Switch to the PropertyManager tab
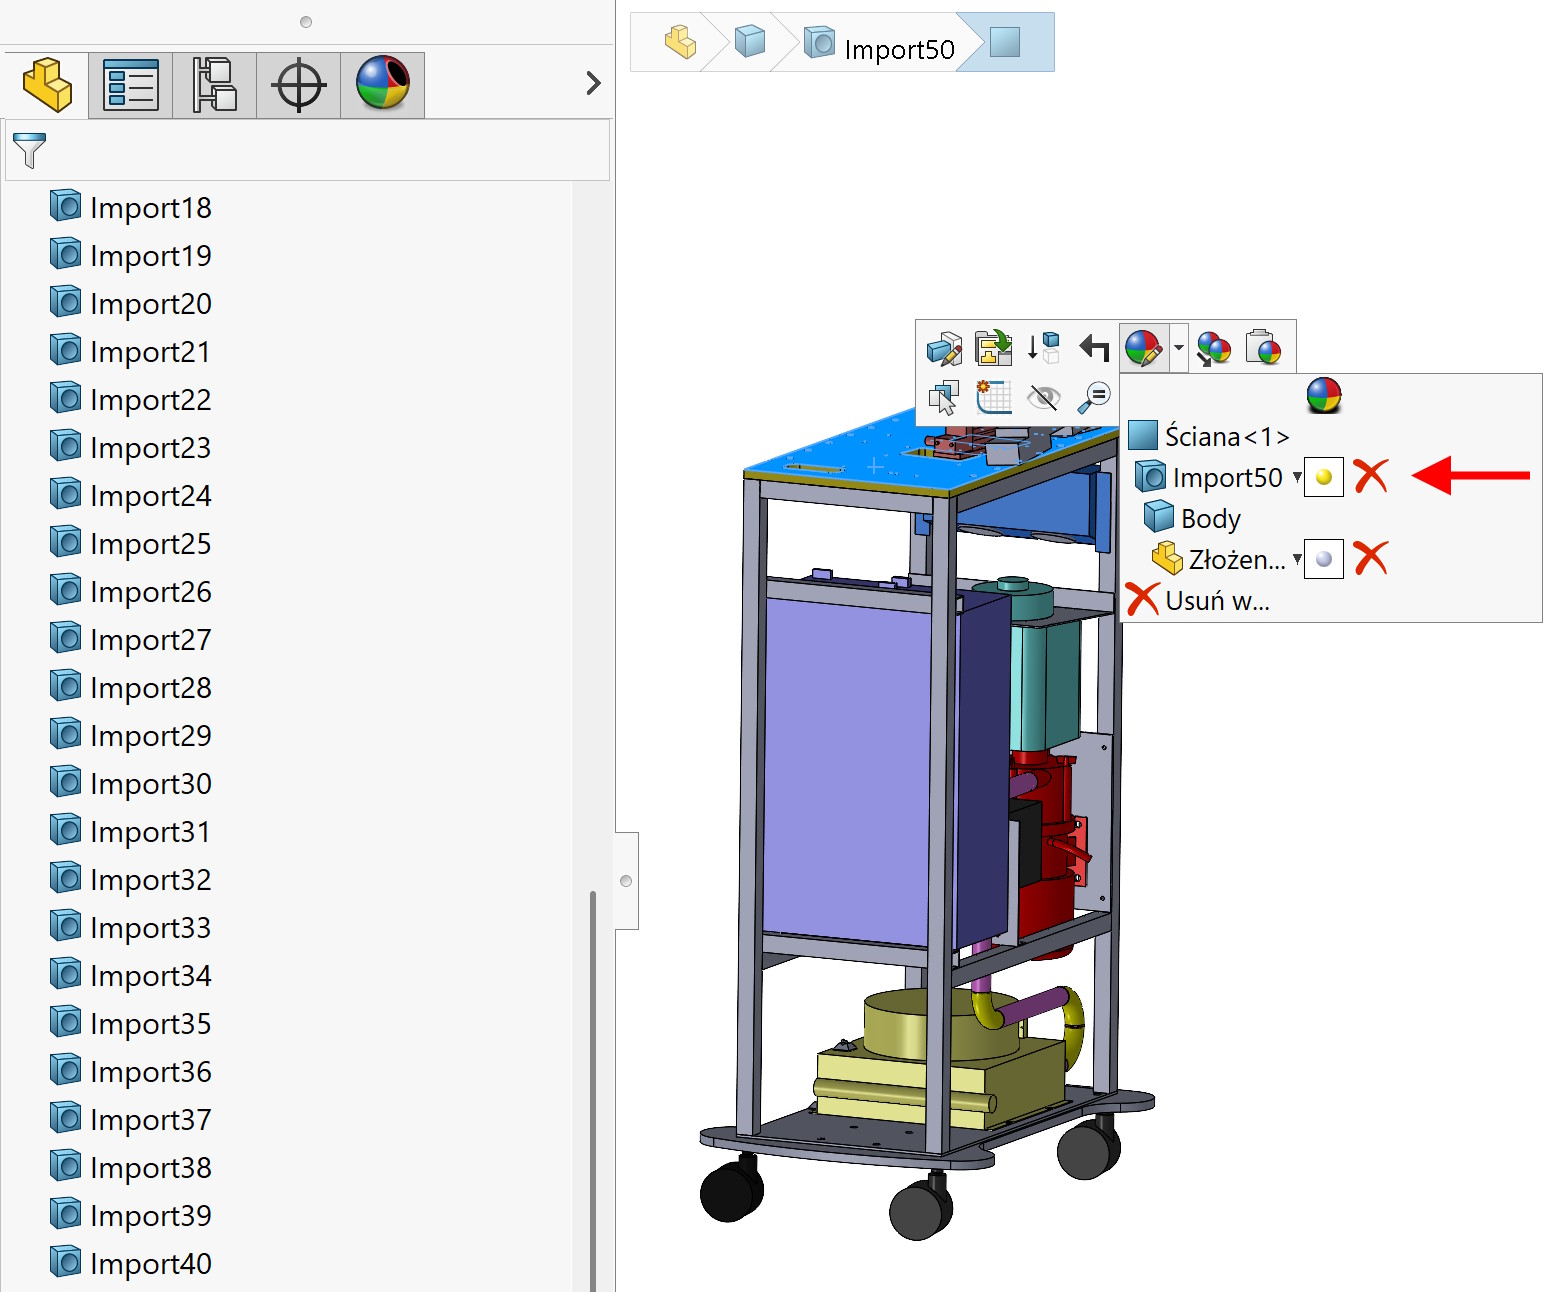The height and width of the screenshot is (1292, 1568). (131, 85)
